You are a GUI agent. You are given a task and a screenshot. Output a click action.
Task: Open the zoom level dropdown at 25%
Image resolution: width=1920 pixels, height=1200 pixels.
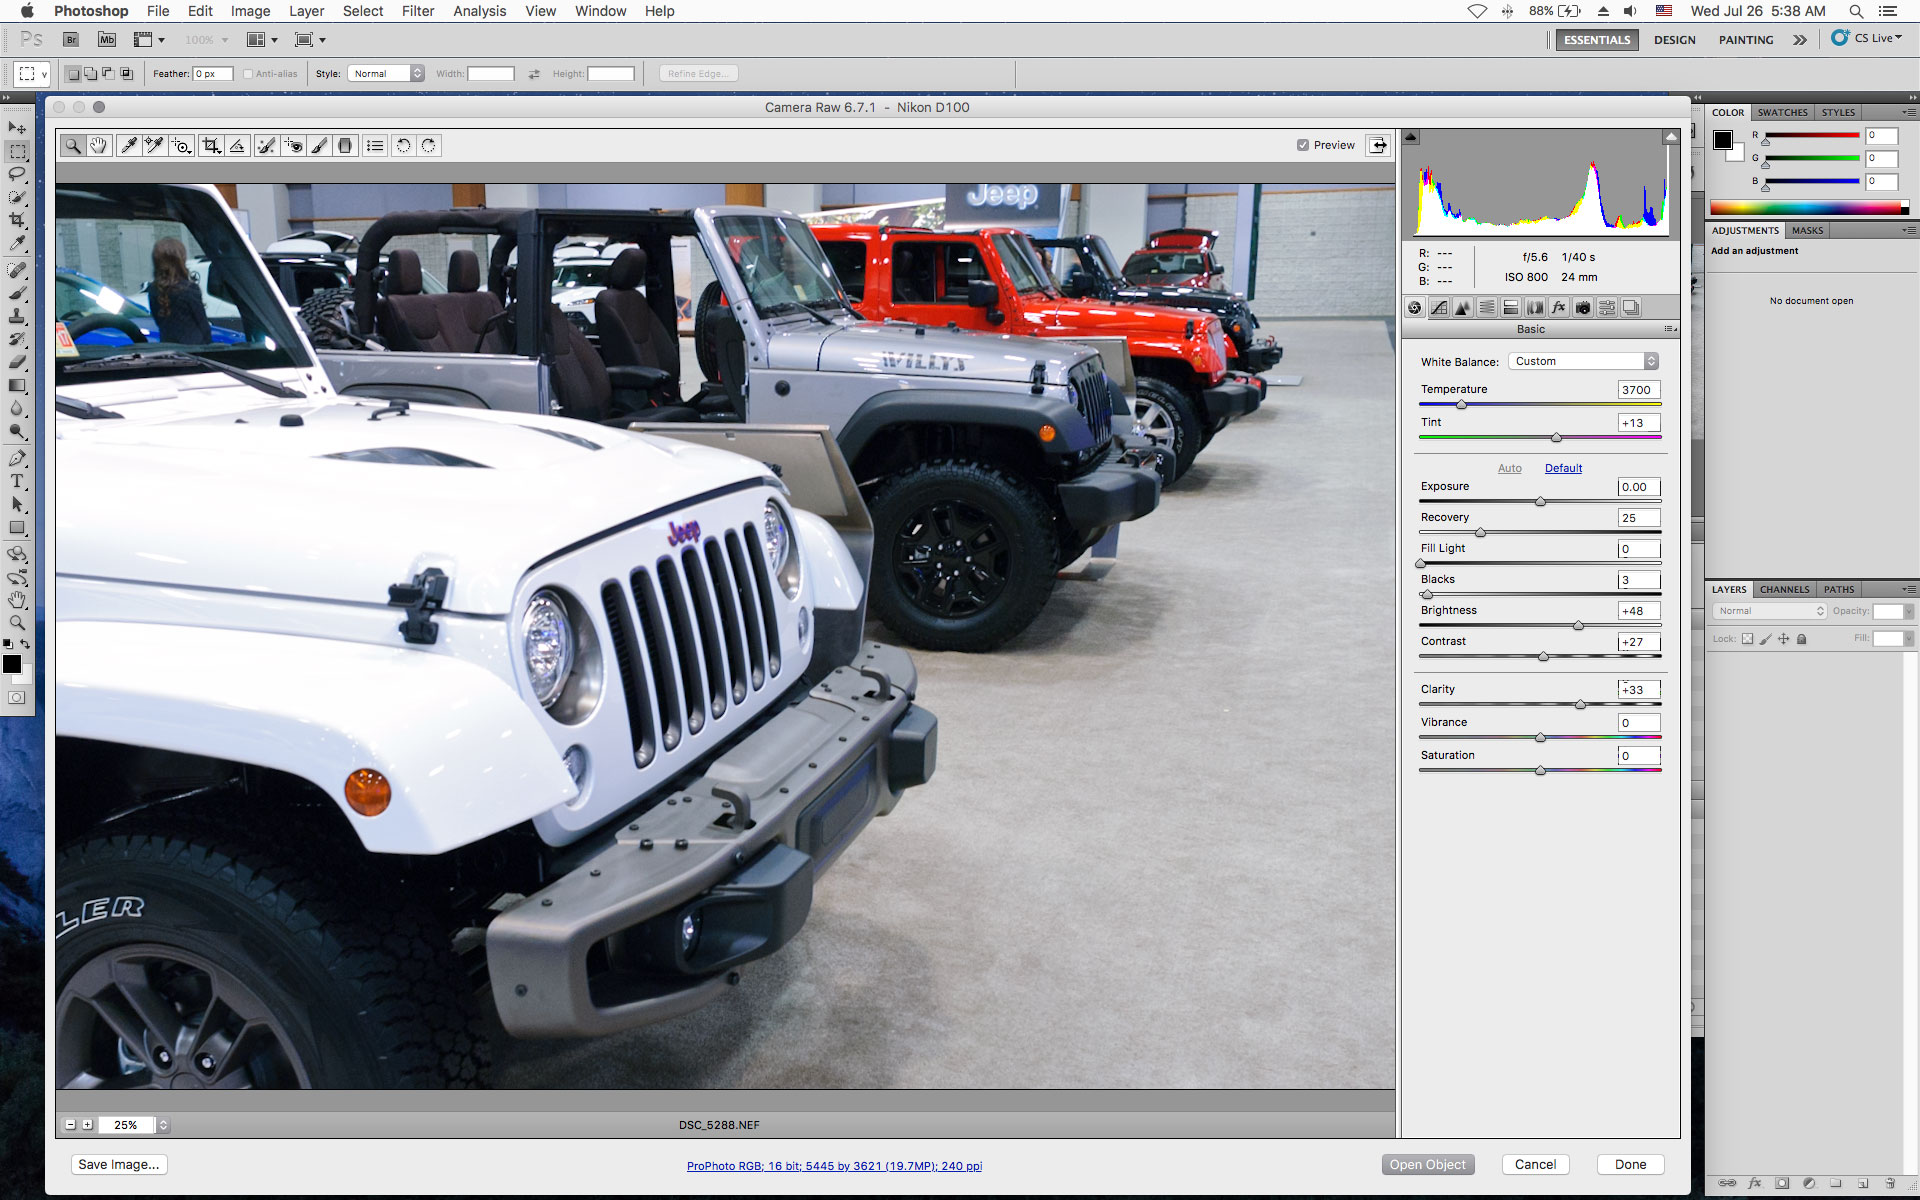tap(163, 1125)
